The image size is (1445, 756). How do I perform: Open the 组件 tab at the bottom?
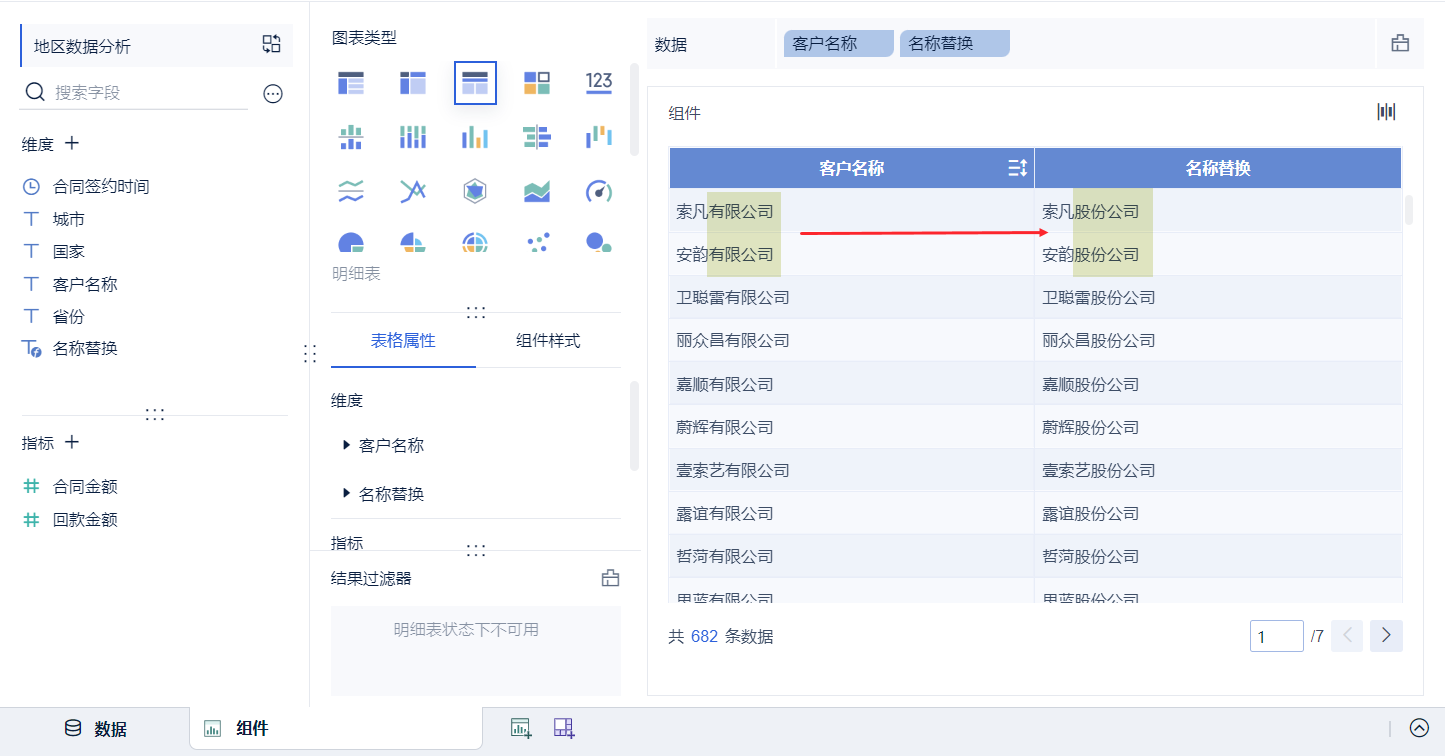336,729
